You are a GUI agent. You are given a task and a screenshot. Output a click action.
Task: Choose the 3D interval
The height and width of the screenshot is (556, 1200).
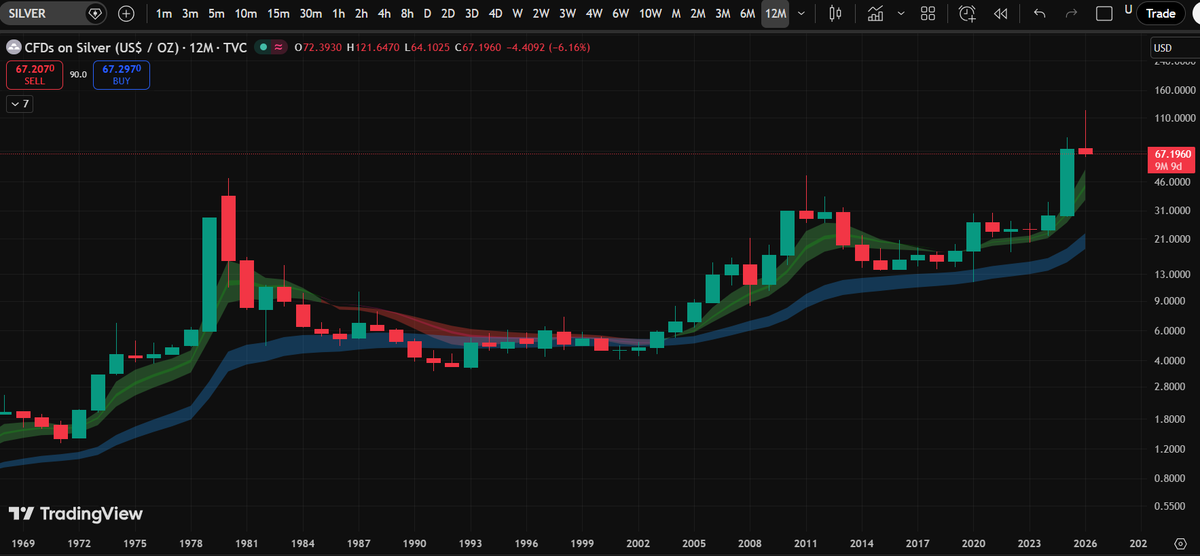coord(472,14)
